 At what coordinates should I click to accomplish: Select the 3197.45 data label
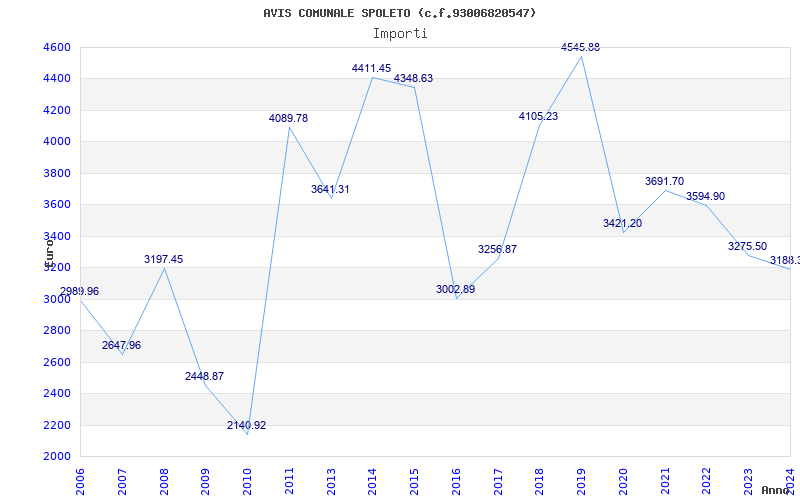tap(163, 259)
